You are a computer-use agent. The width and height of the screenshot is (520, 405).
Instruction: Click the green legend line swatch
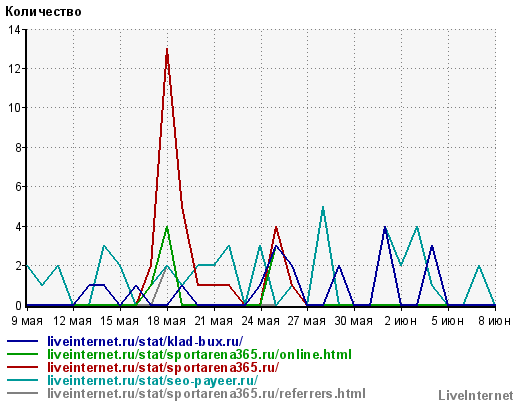pos(22,354)
